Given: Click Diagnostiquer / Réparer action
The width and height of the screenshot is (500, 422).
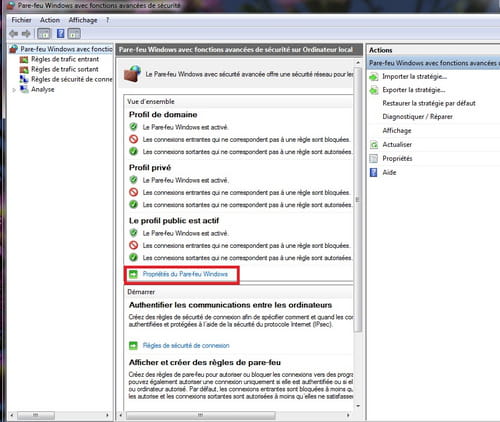Looking at the screenshot, I should click(x=417, y=117).
